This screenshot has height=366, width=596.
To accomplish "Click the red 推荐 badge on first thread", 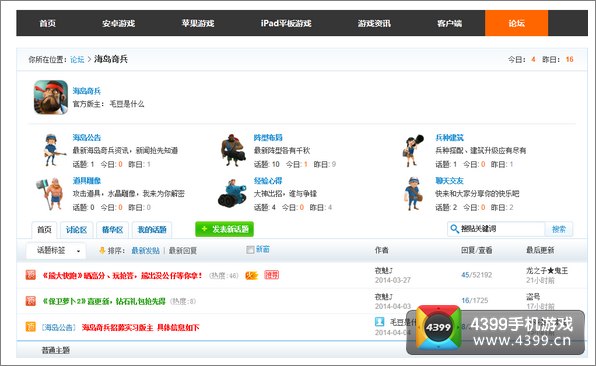I will coord(272,275).
